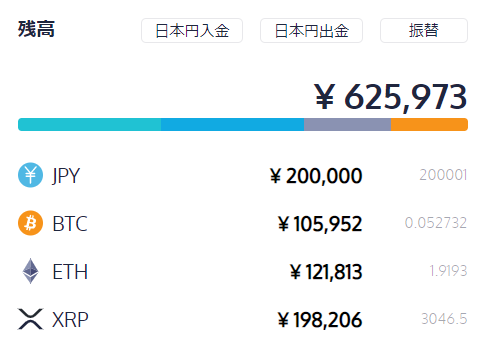The width and height of the screenshot is (489, 364).
Task: Open the 日本円出金 withdrawal button
Action: (311, 31)
